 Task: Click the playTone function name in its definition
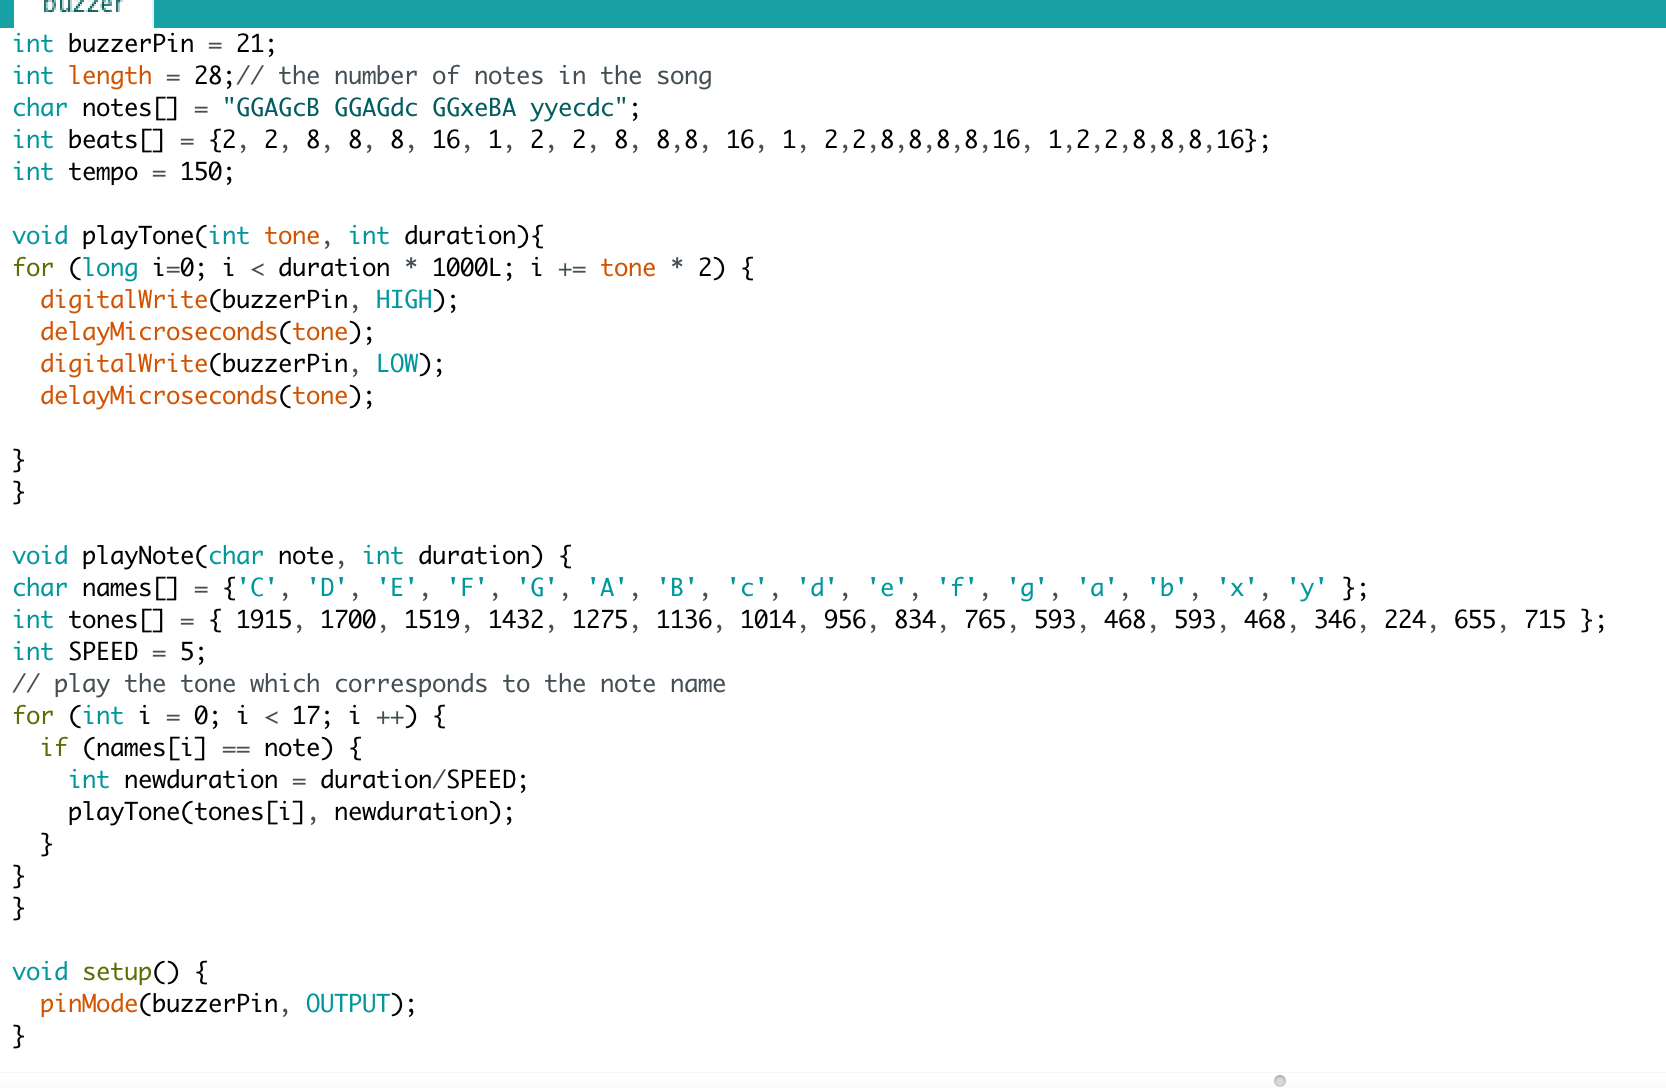138,236
